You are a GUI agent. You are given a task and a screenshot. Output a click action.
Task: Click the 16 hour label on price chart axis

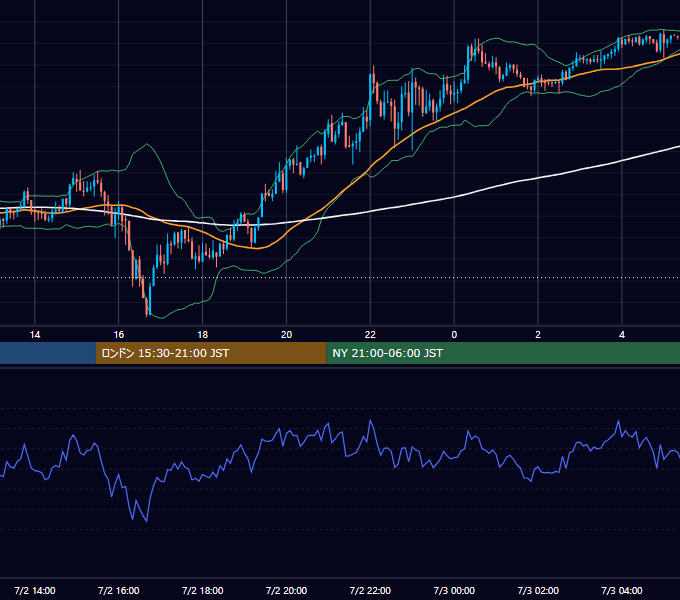pos(118,335)
